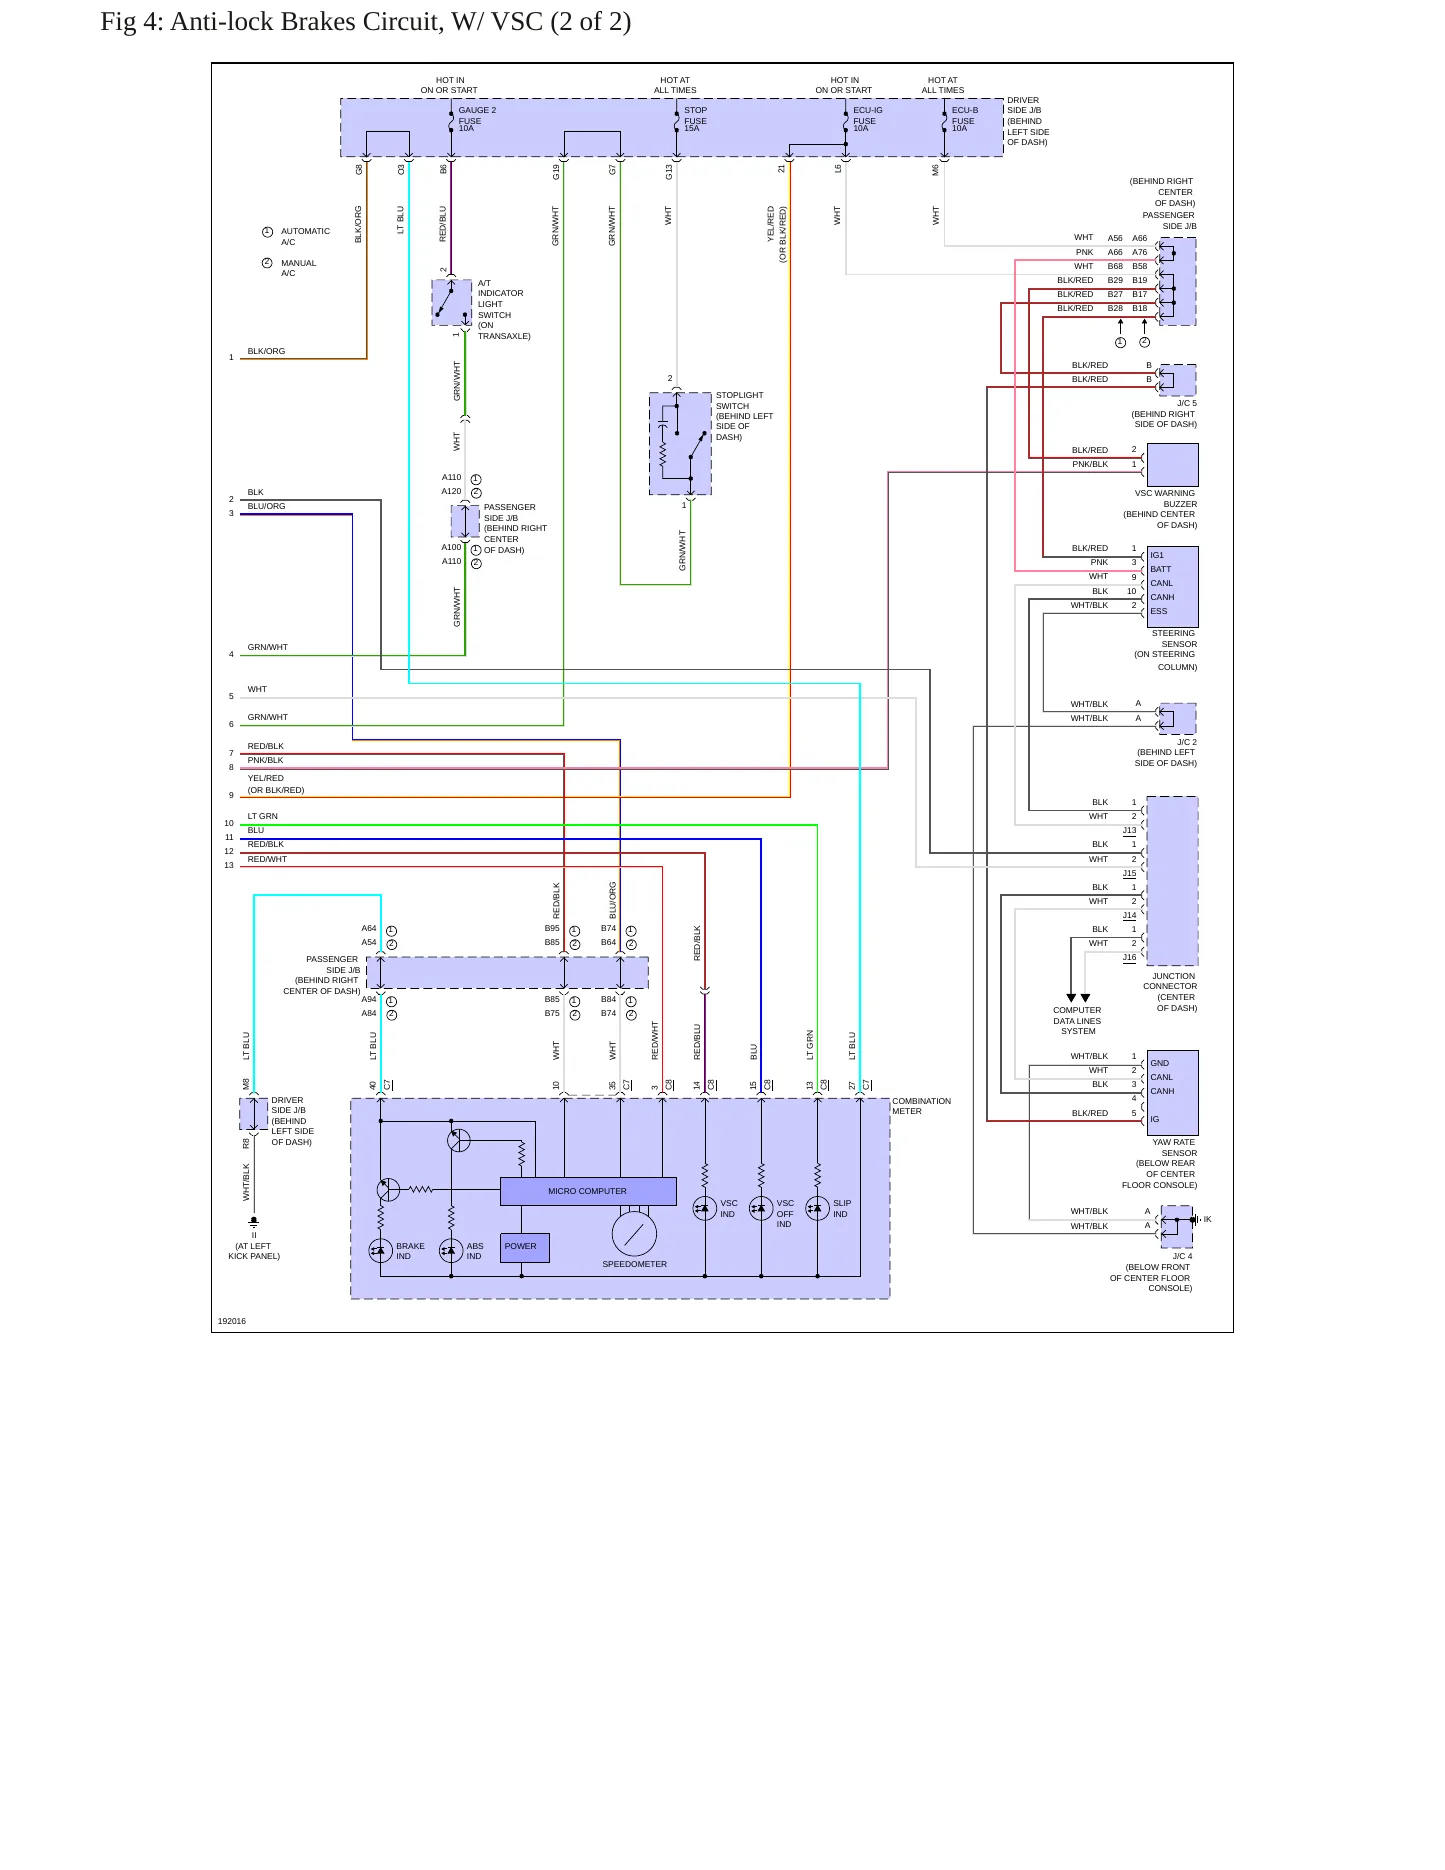
Task: Click the VSC OFF IND lamp symbol
Action: click(x=761, y=1208)
